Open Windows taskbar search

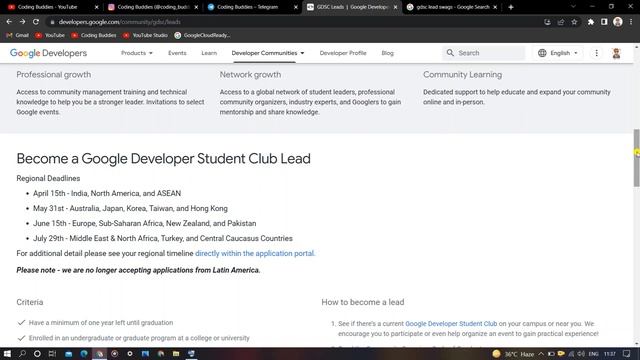[x=22, y=354]
